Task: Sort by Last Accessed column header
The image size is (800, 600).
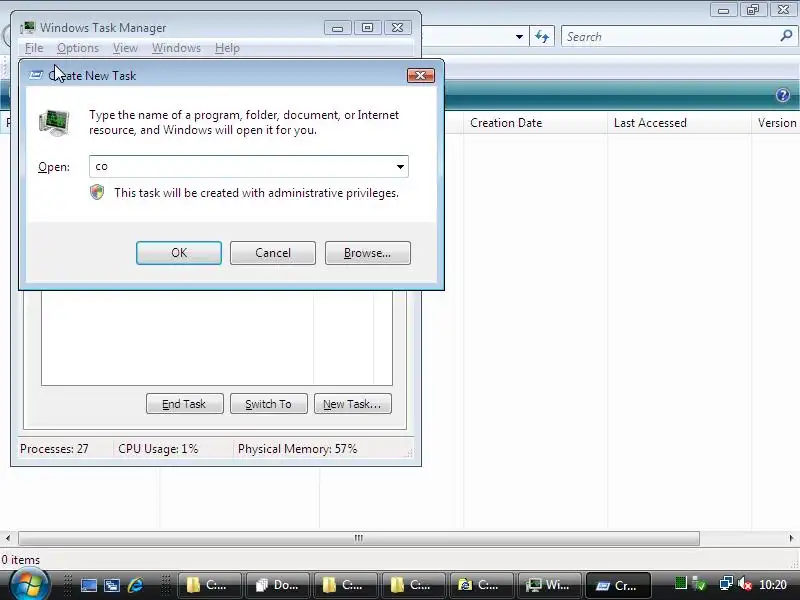Action: (x=679, y=123)
